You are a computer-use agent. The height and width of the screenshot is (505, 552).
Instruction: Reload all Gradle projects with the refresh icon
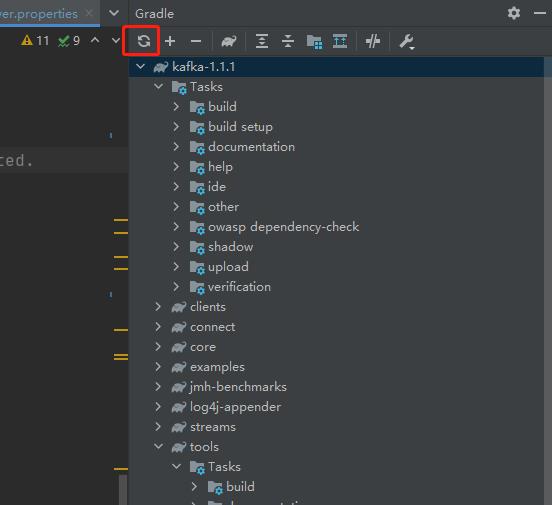pyautogui.click(x=144, y=41)
